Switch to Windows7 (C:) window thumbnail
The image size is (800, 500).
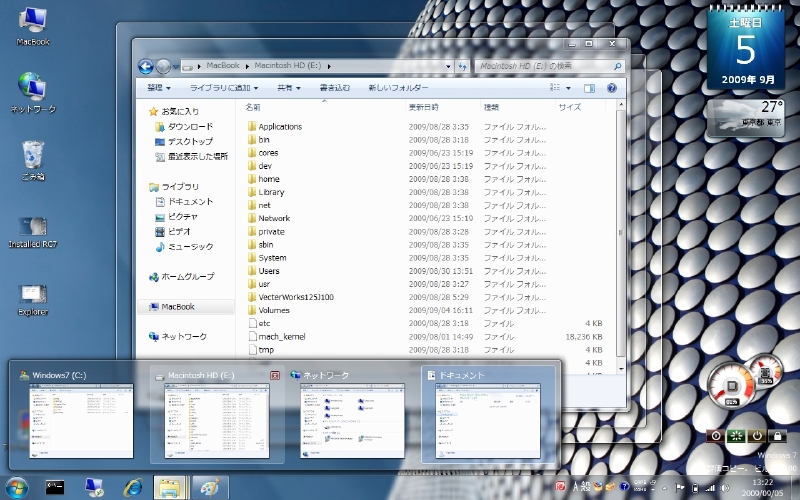click(x=81, y=414)
